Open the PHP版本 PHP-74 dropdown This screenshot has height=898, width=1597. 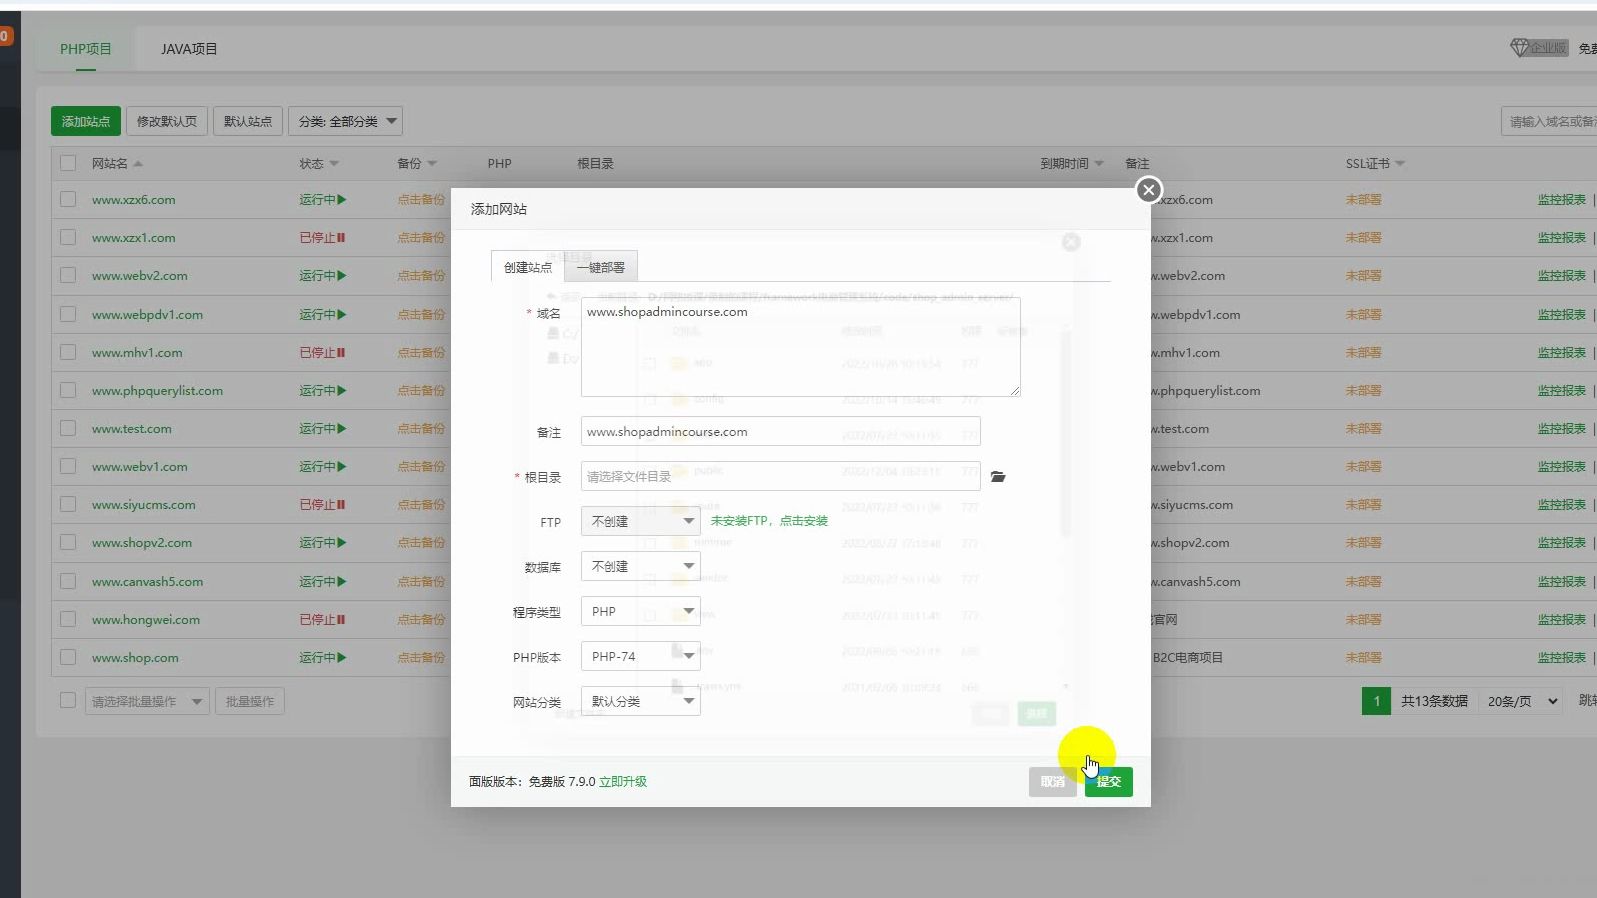click(641, 656)
